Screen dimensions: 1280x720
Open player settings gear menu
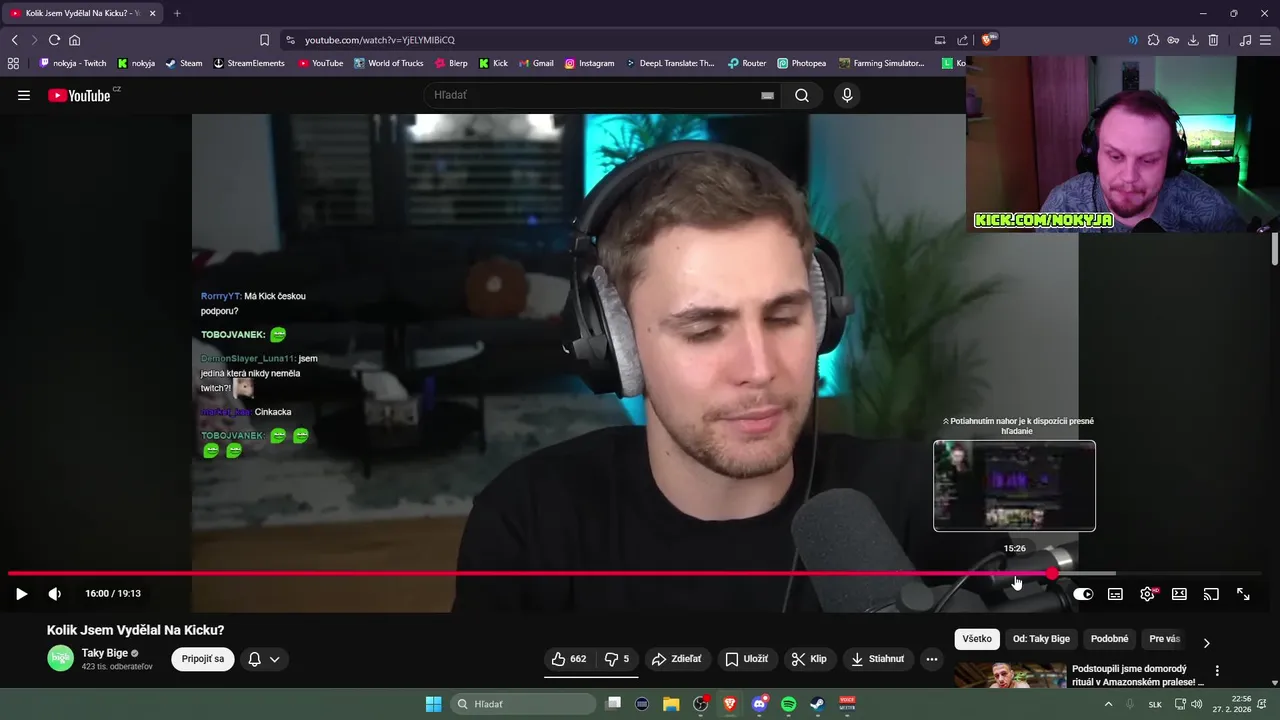1148,594
